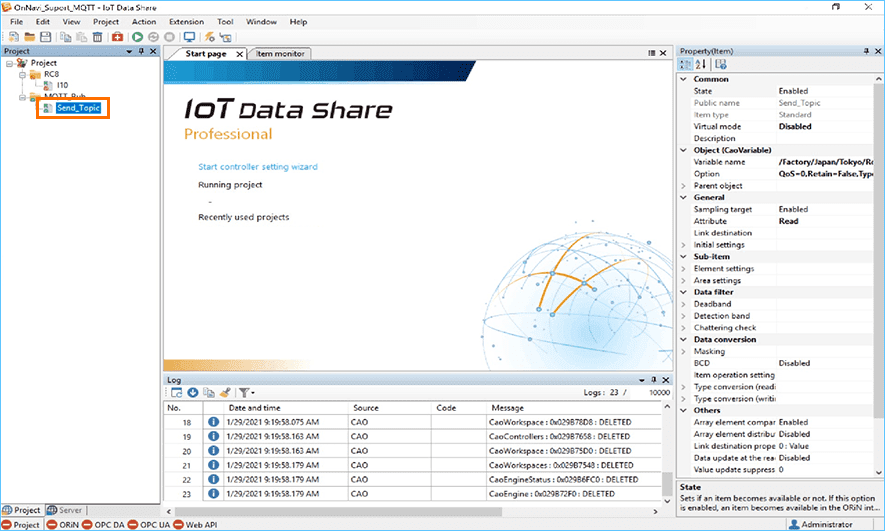The width and height of the screenshot is (885, 531).
Task: Open the View menu
Action: (x=71, y=22)
